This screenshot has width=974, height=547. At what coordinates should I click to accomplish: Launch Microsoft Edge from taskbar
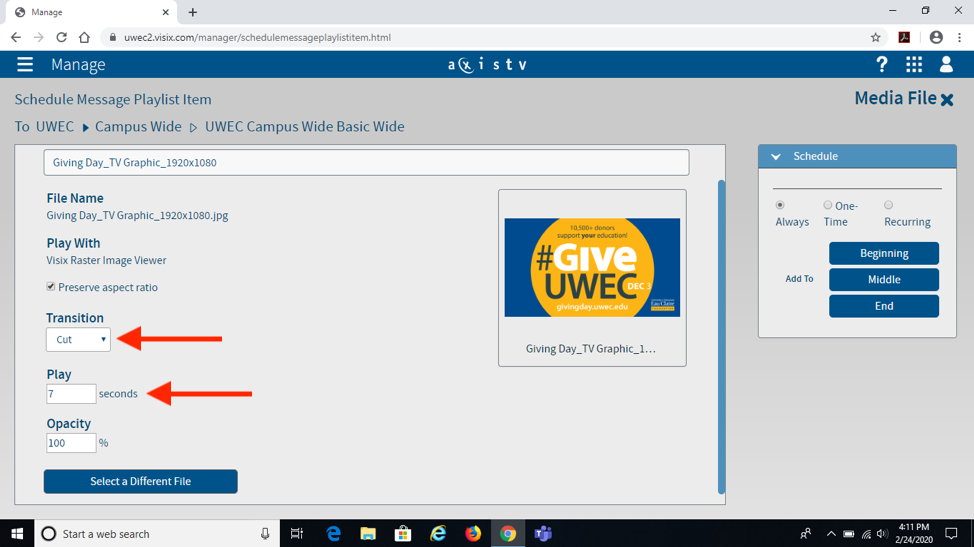pyautogui.click(x=334, y=533)
